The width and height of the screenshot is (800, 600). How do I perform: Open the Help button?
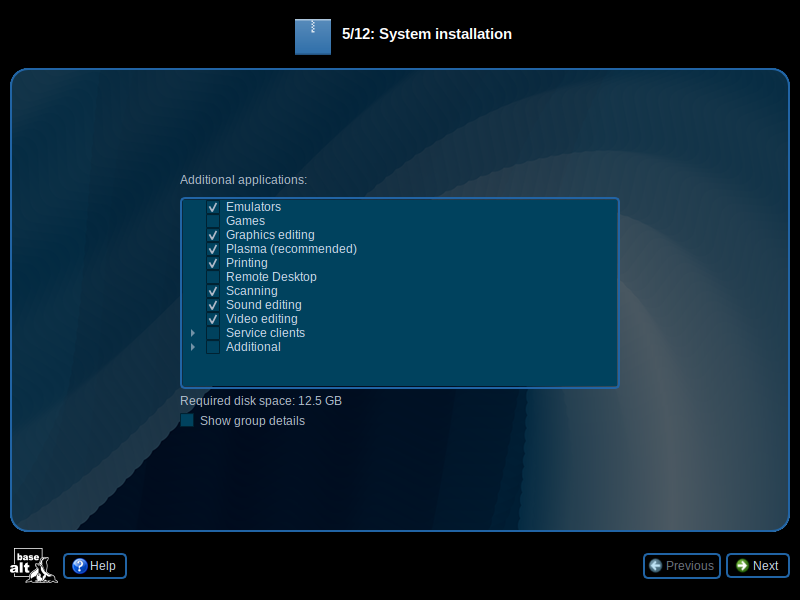click(95, 566)
